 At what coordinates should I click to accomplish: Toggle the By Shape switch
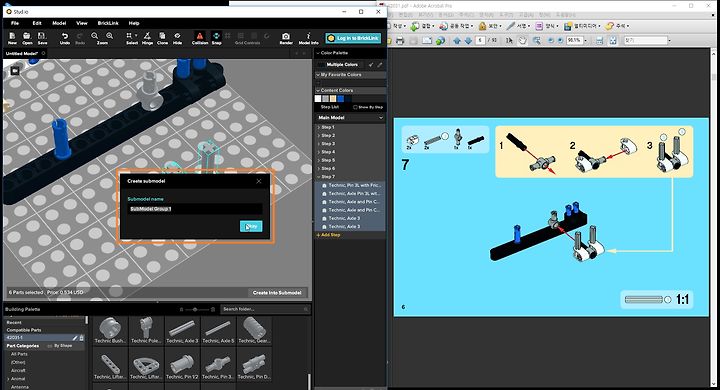[50, 346]
